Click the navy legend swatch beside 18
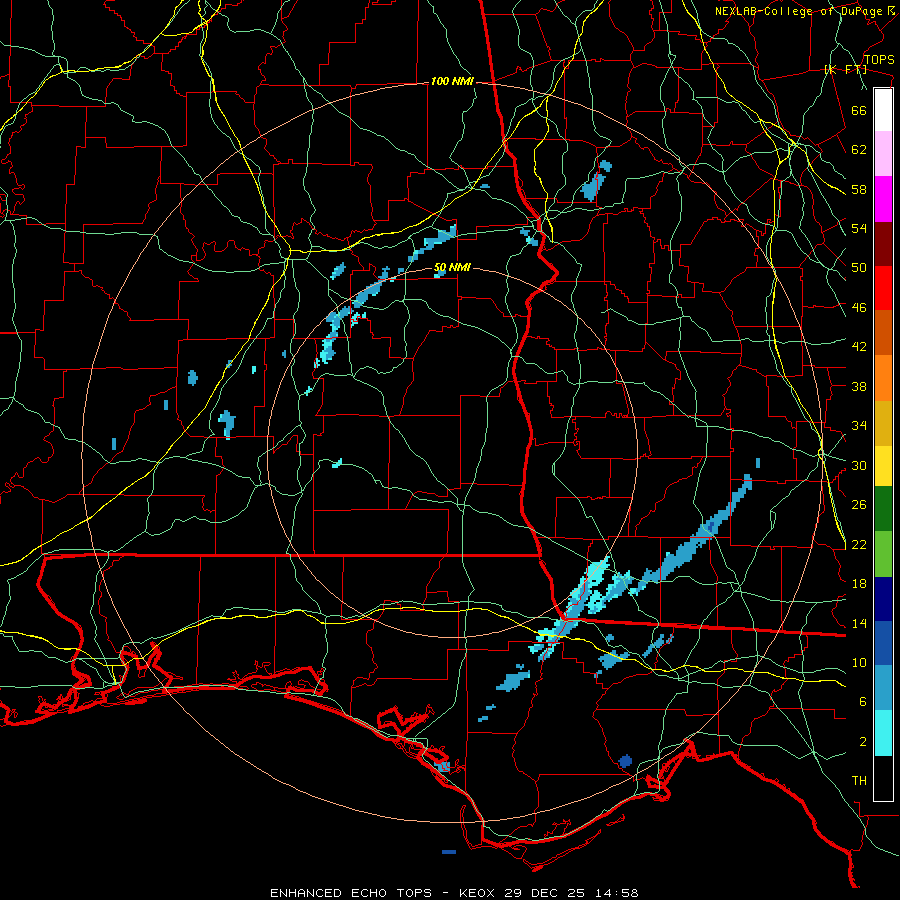The image size is (900, 900). point(883,599)
